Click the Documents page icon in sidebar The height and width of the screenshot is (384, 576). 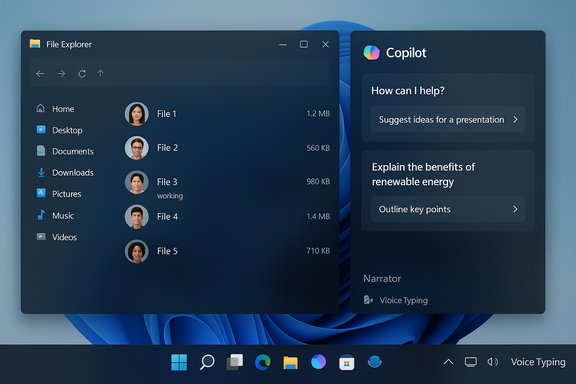click(41, 150)
